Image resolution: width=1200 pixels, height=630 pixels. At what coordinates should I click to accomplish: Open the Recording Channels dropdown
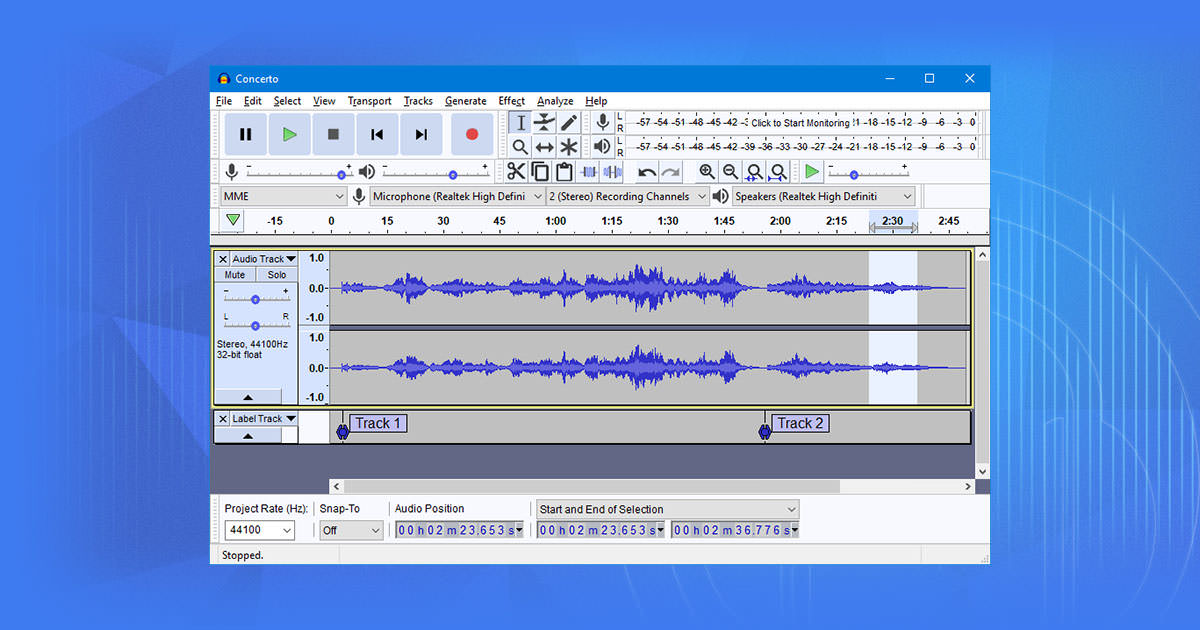point(627,197)
